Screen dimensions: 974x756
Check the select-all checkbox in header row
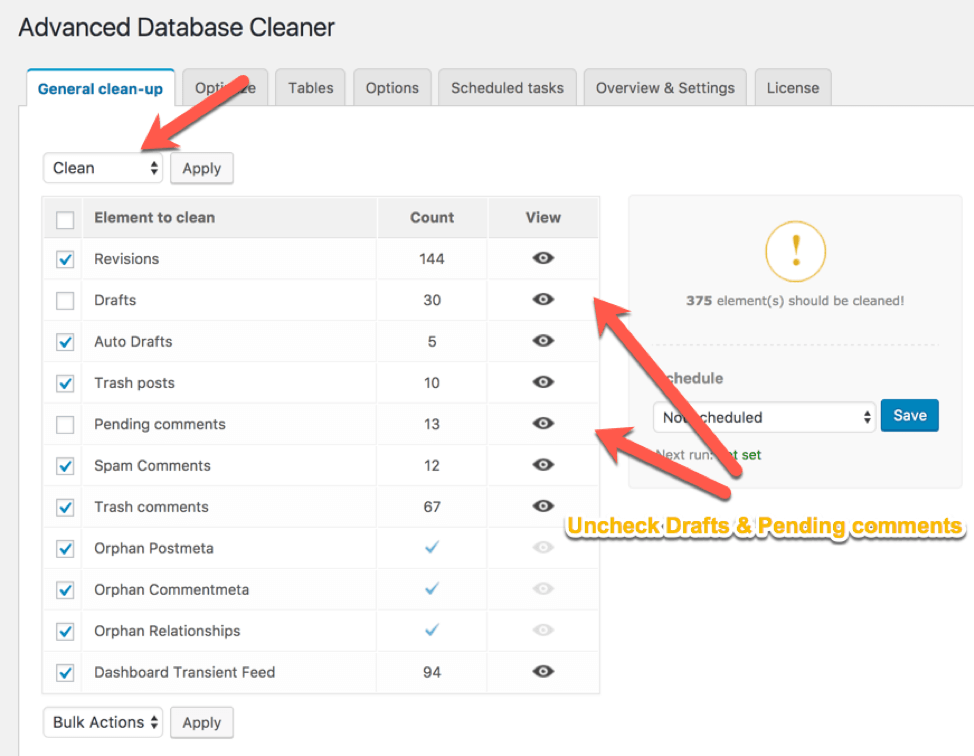coord(64,218)
